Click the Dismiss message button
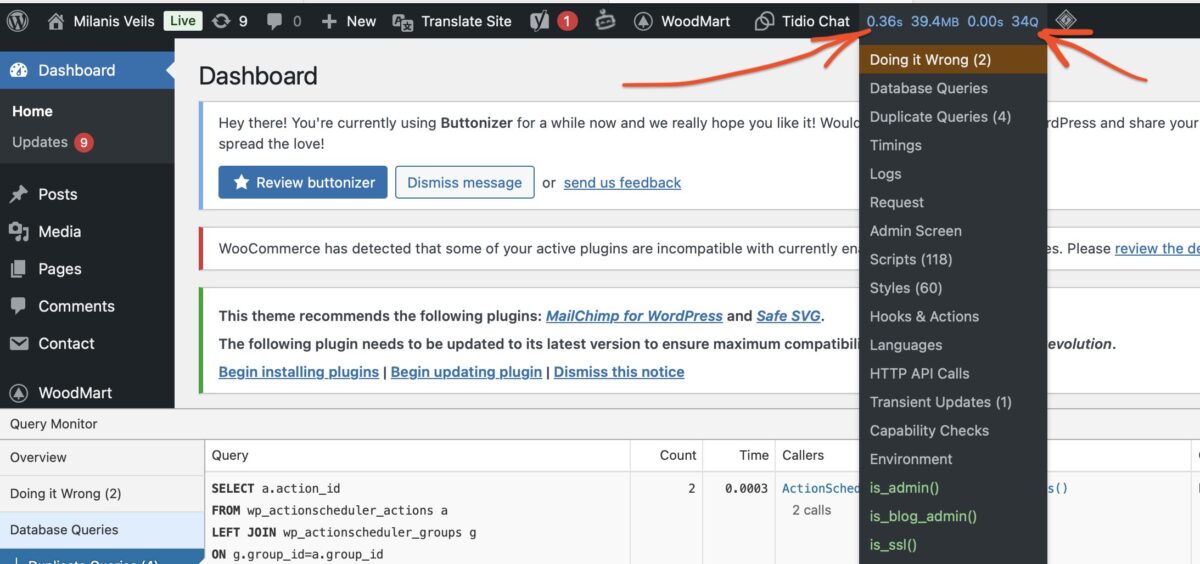1200x564 pixels. pyautogui.click(x=465, y=182)
